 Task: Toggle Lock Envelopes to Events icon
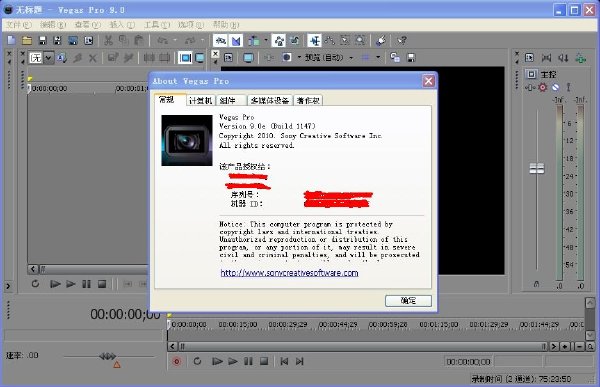coord(279,40)
